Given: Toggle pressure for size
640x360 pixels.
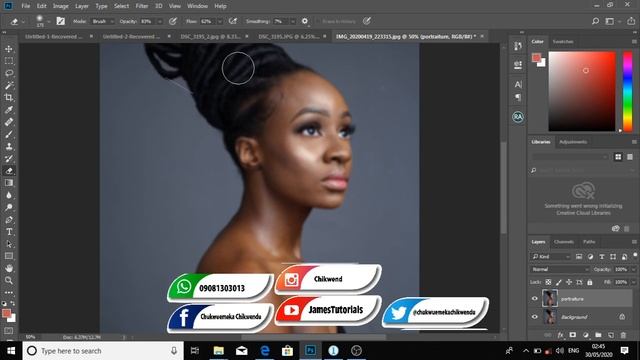Looking at the screenshot, I should click(367, 21).
